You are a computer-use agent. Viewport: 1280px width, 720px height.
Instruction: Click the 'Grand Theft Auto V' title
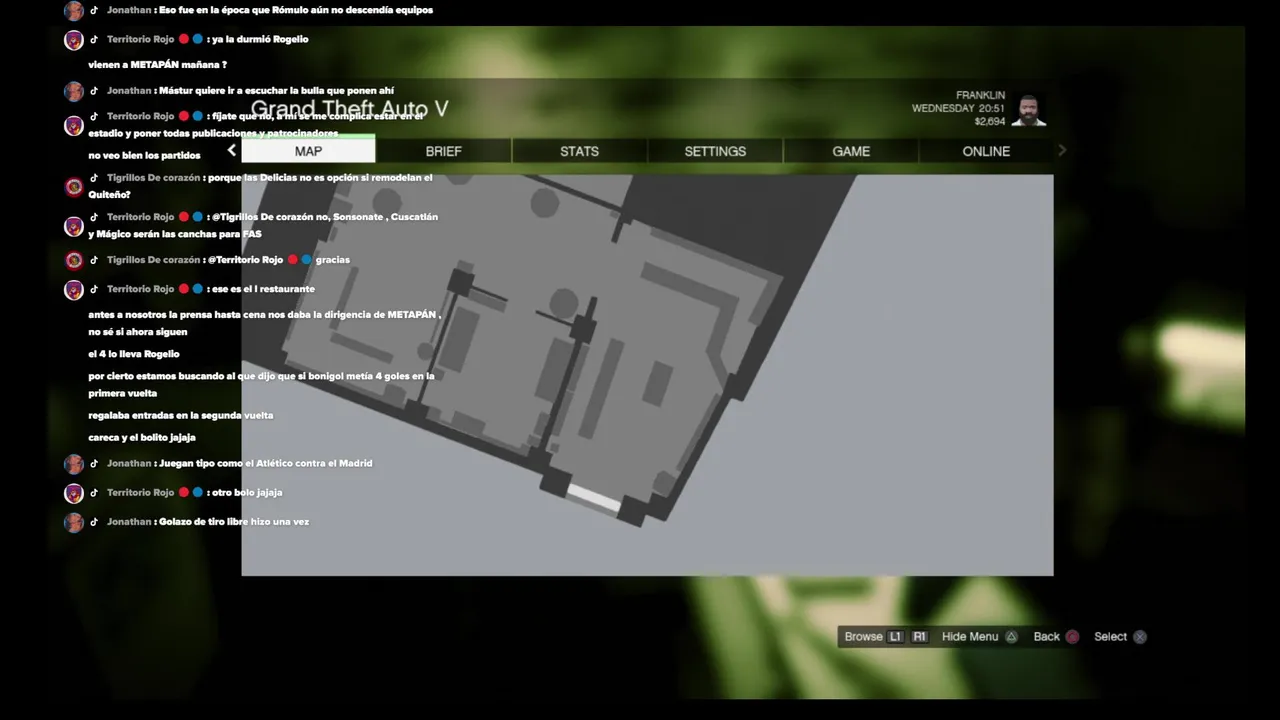coord(349,109)
